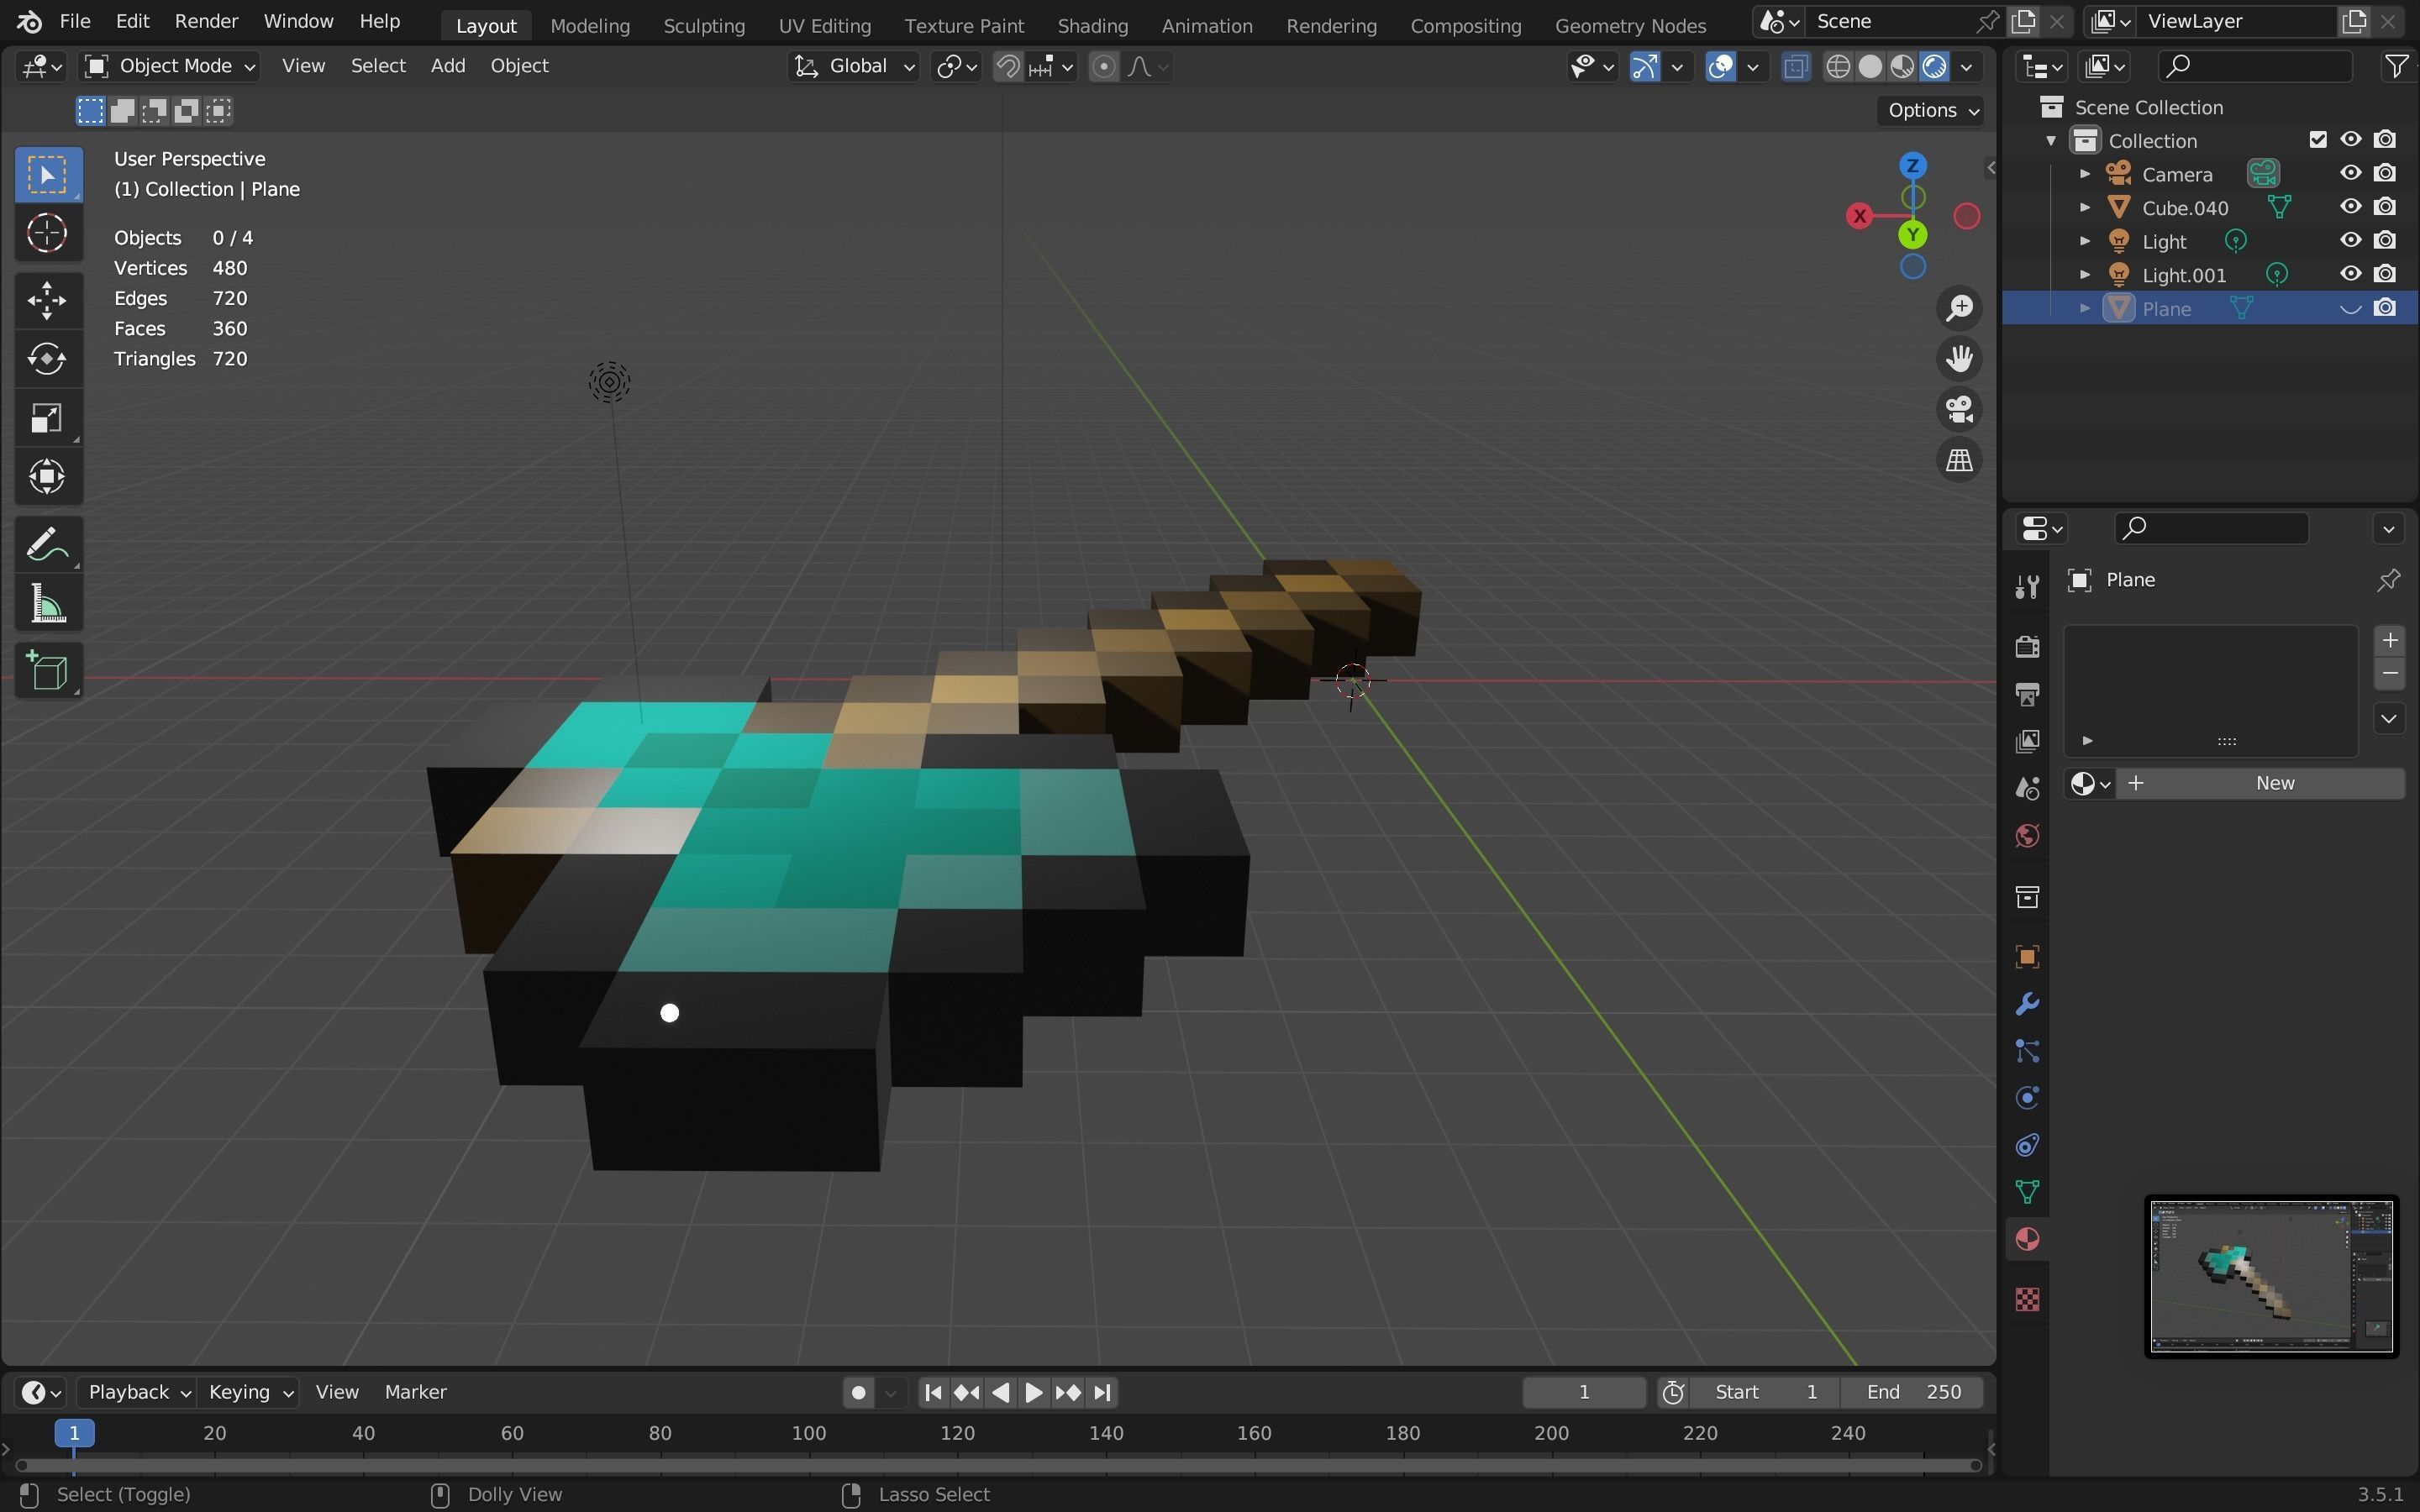The height and width of the screenshot is (1512, 2420).
Task: Switch to the Shading workspace tab
Action: pyautogui.click(x=1092, y=25)
